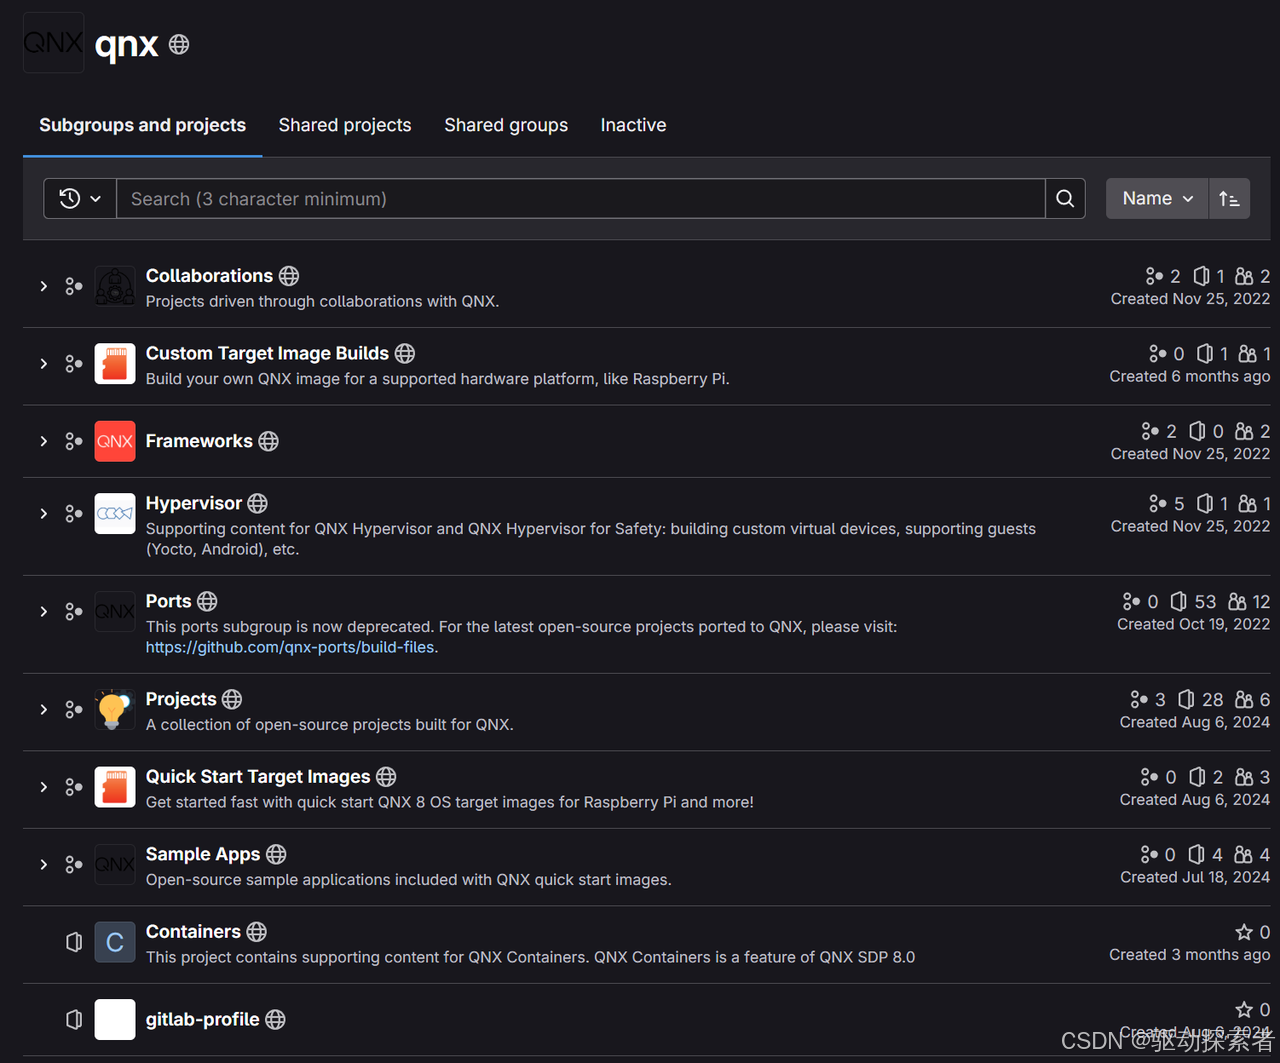
Task: Click the public globe icon beside qnx title
Action: (x=179, y=44)
